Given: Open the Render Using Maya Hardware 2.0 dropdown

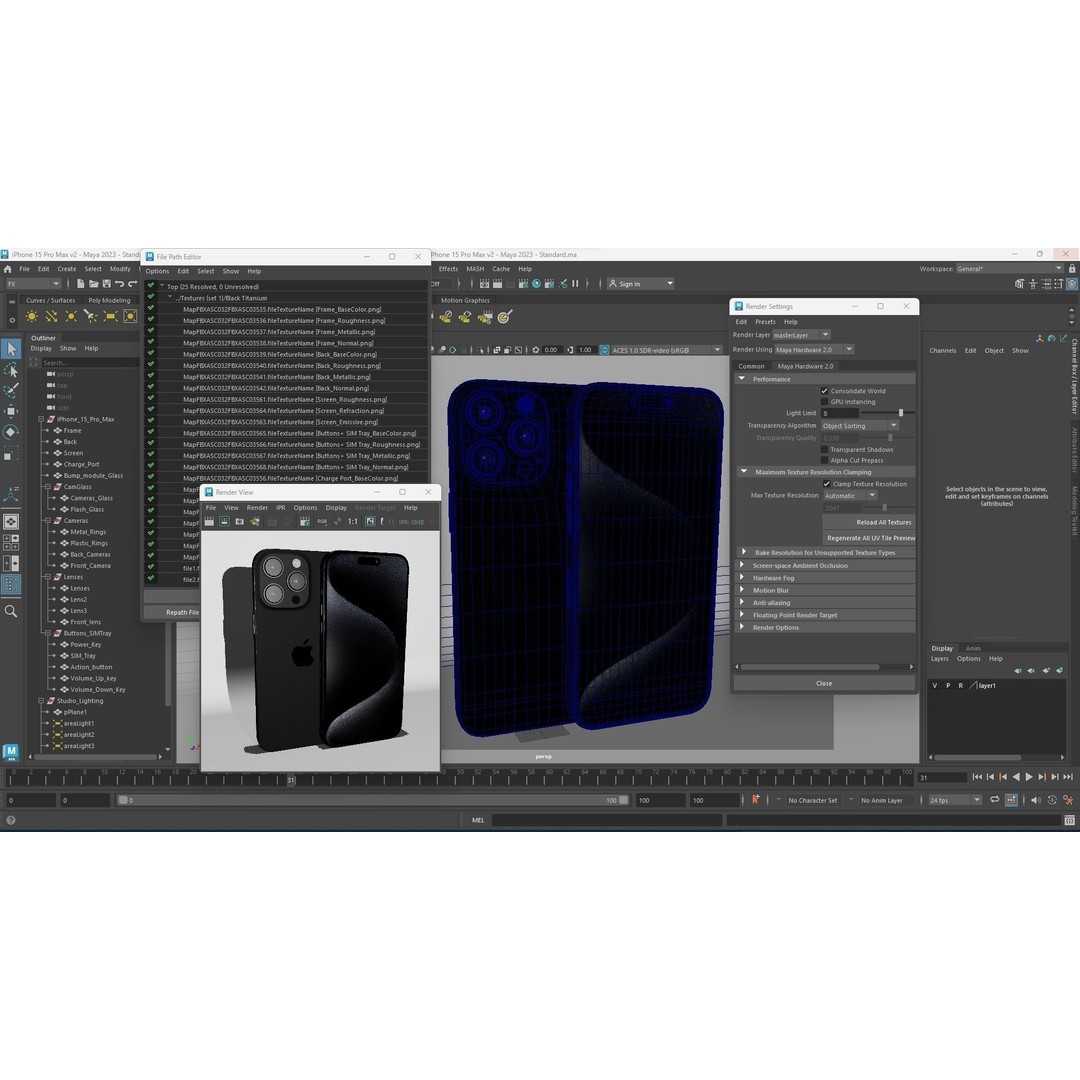Looking at the screenshot, I should (x=814, y=349).
